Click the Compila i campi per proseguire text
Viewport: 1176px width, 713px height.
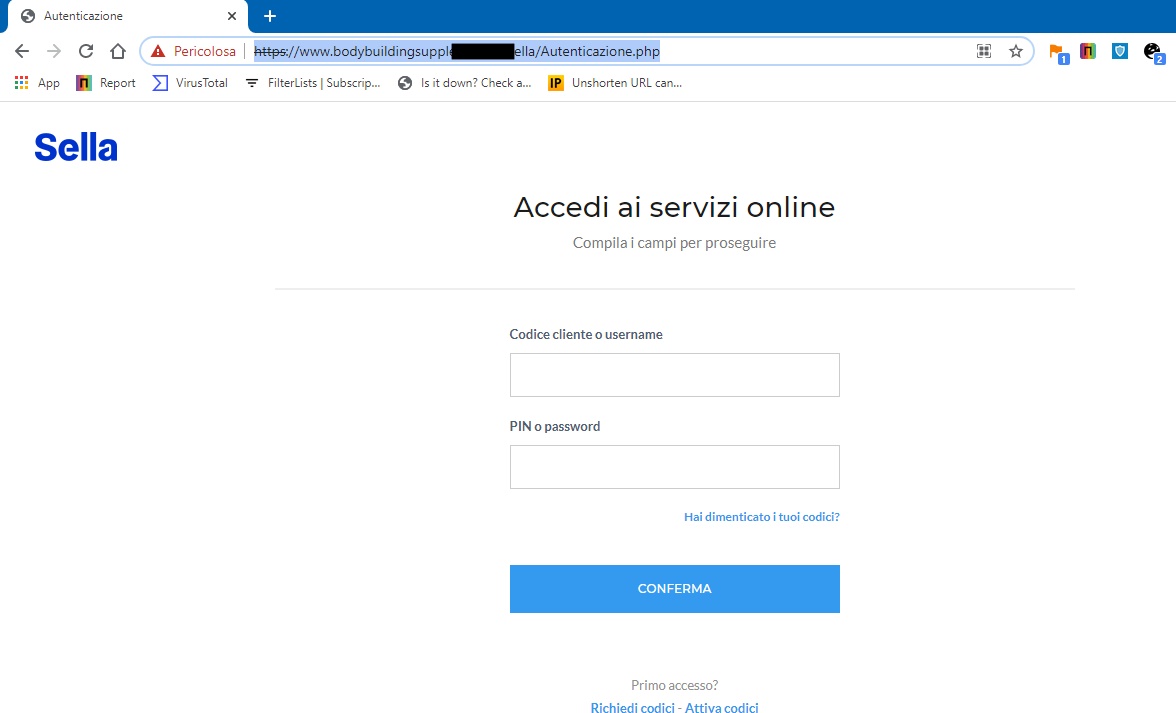(674, 243)
